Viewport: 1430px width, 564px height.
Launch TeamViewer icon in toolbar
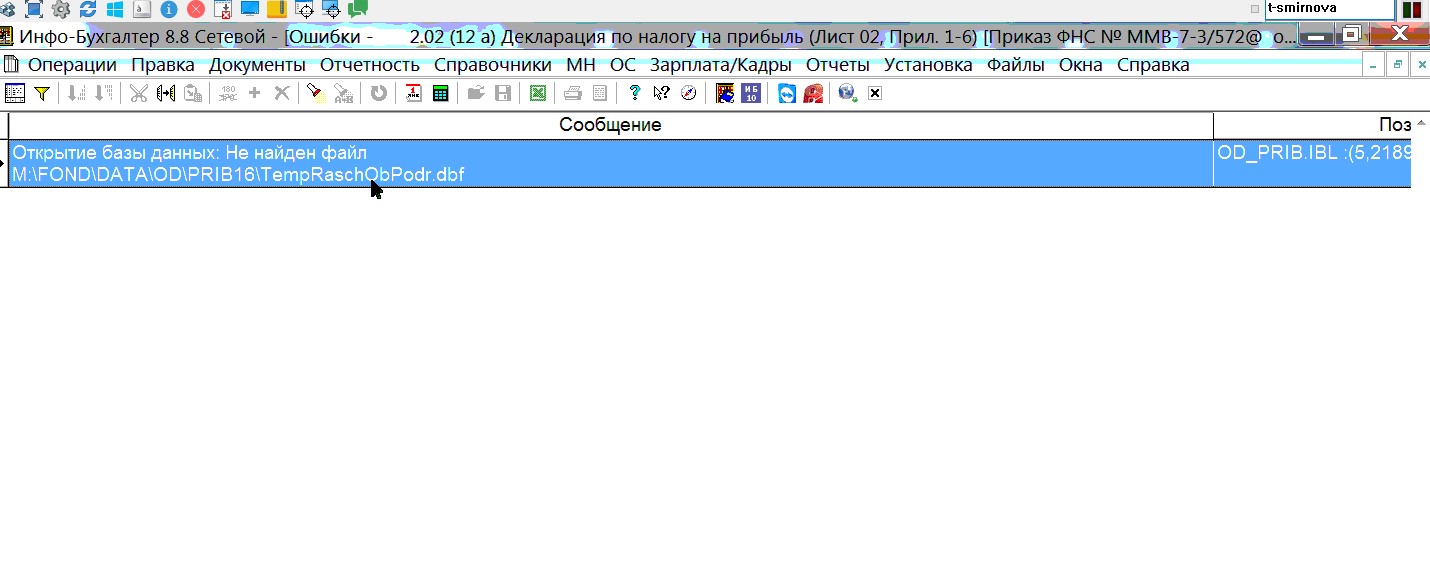click(787, 94)
